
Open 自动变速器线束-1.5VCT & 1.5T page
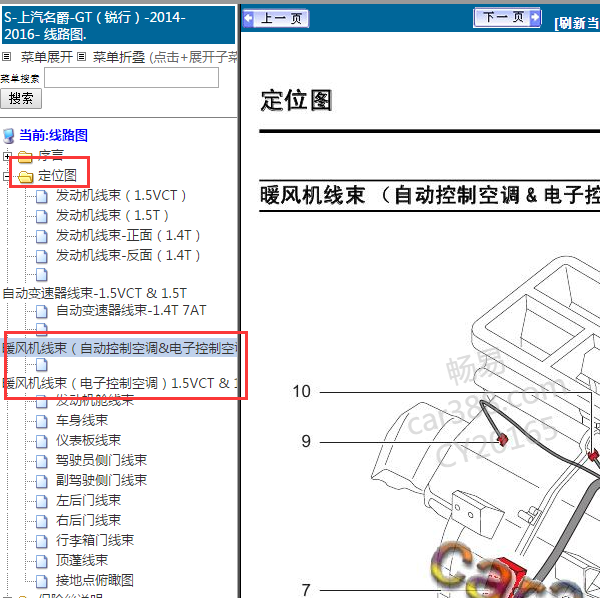(x=95, y=293)
